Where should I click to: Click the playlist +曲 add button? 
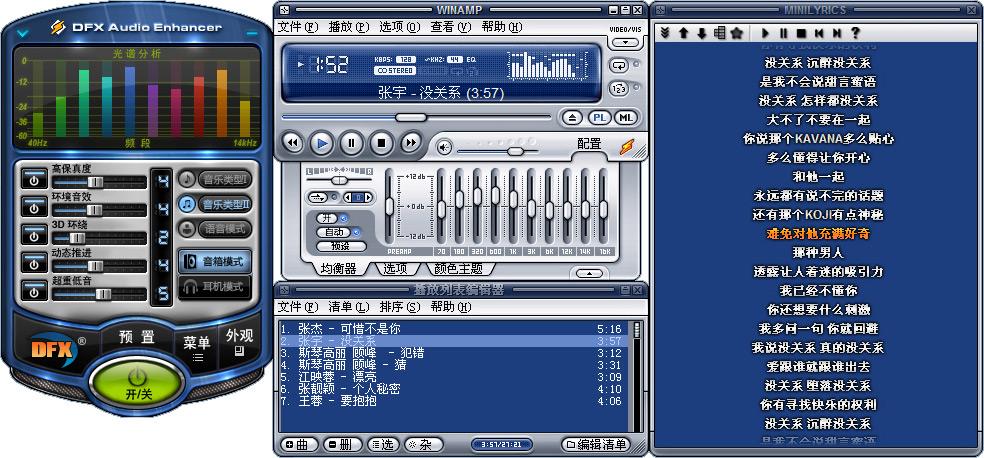298,445
